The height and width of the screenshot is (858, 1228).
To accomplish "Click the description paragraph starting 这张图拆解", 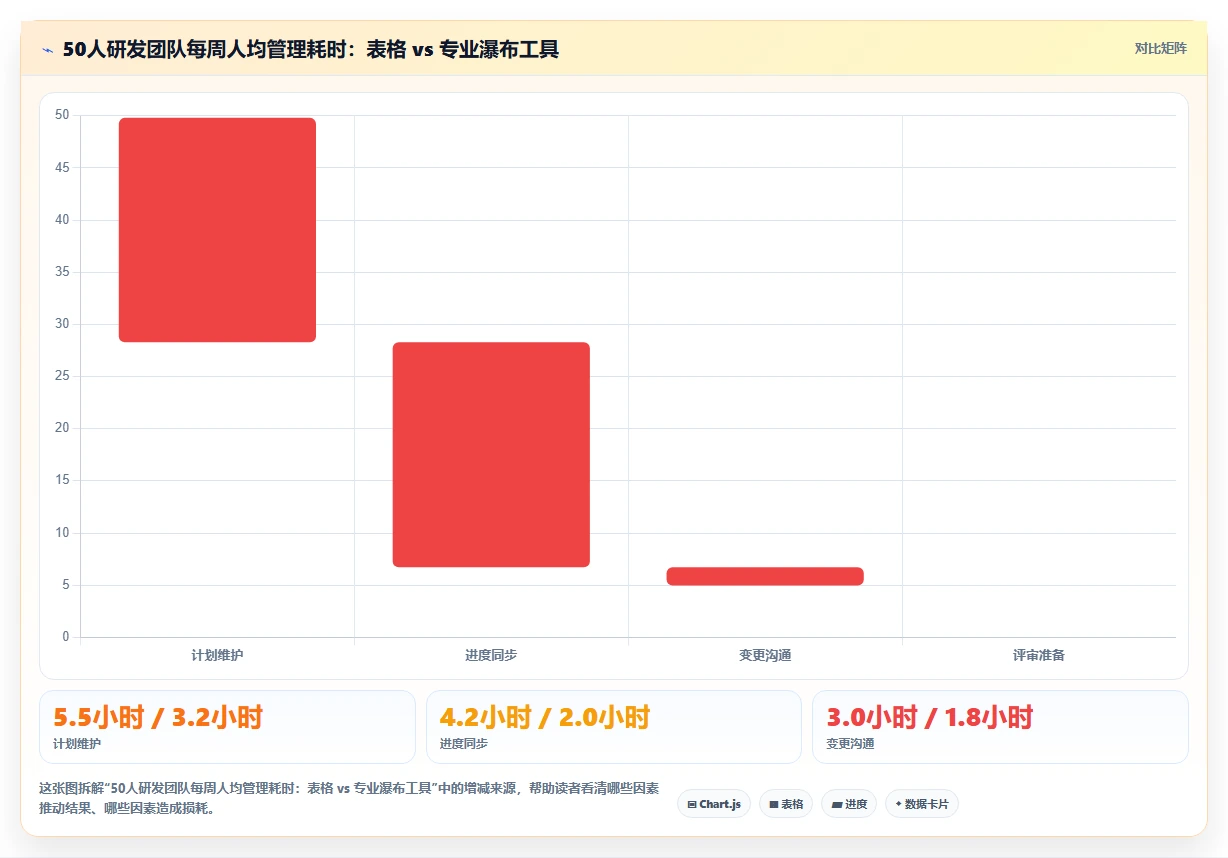I will click(x=349, y=798).
